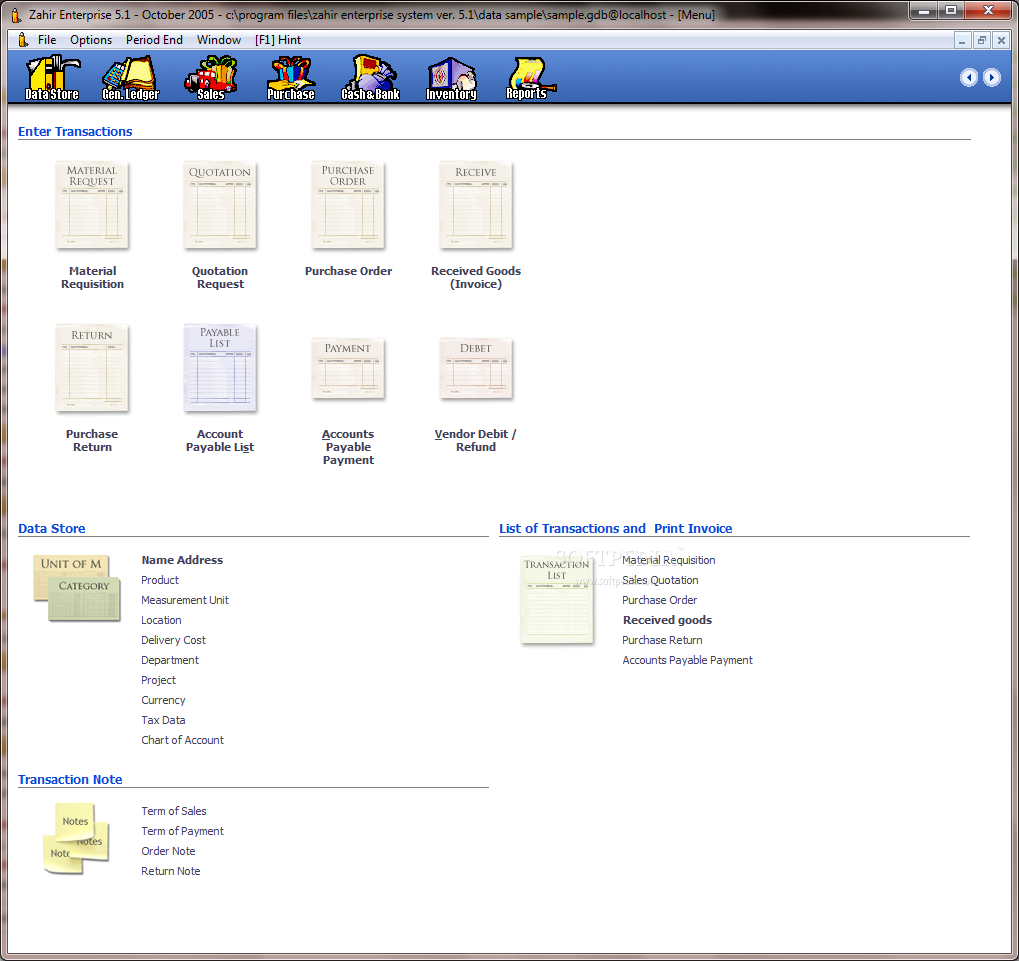Open the Accounts Payable Payment icon
Viewport: 1019px width, 961px height.
click(x=348, y=368)
